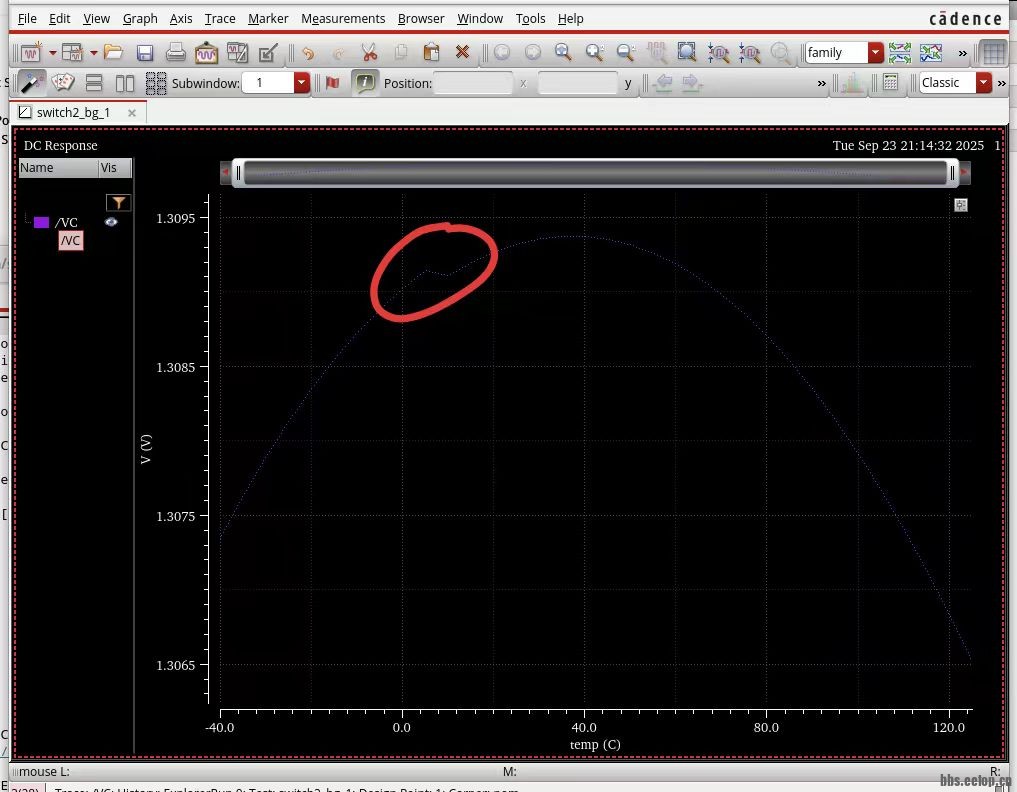Click right handle of zoom slider
This screenshot has width=1017, height=792.
coord(952,173)
